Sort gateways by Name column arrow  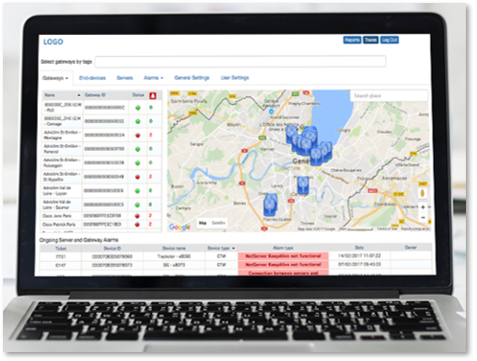coord(79,95)
